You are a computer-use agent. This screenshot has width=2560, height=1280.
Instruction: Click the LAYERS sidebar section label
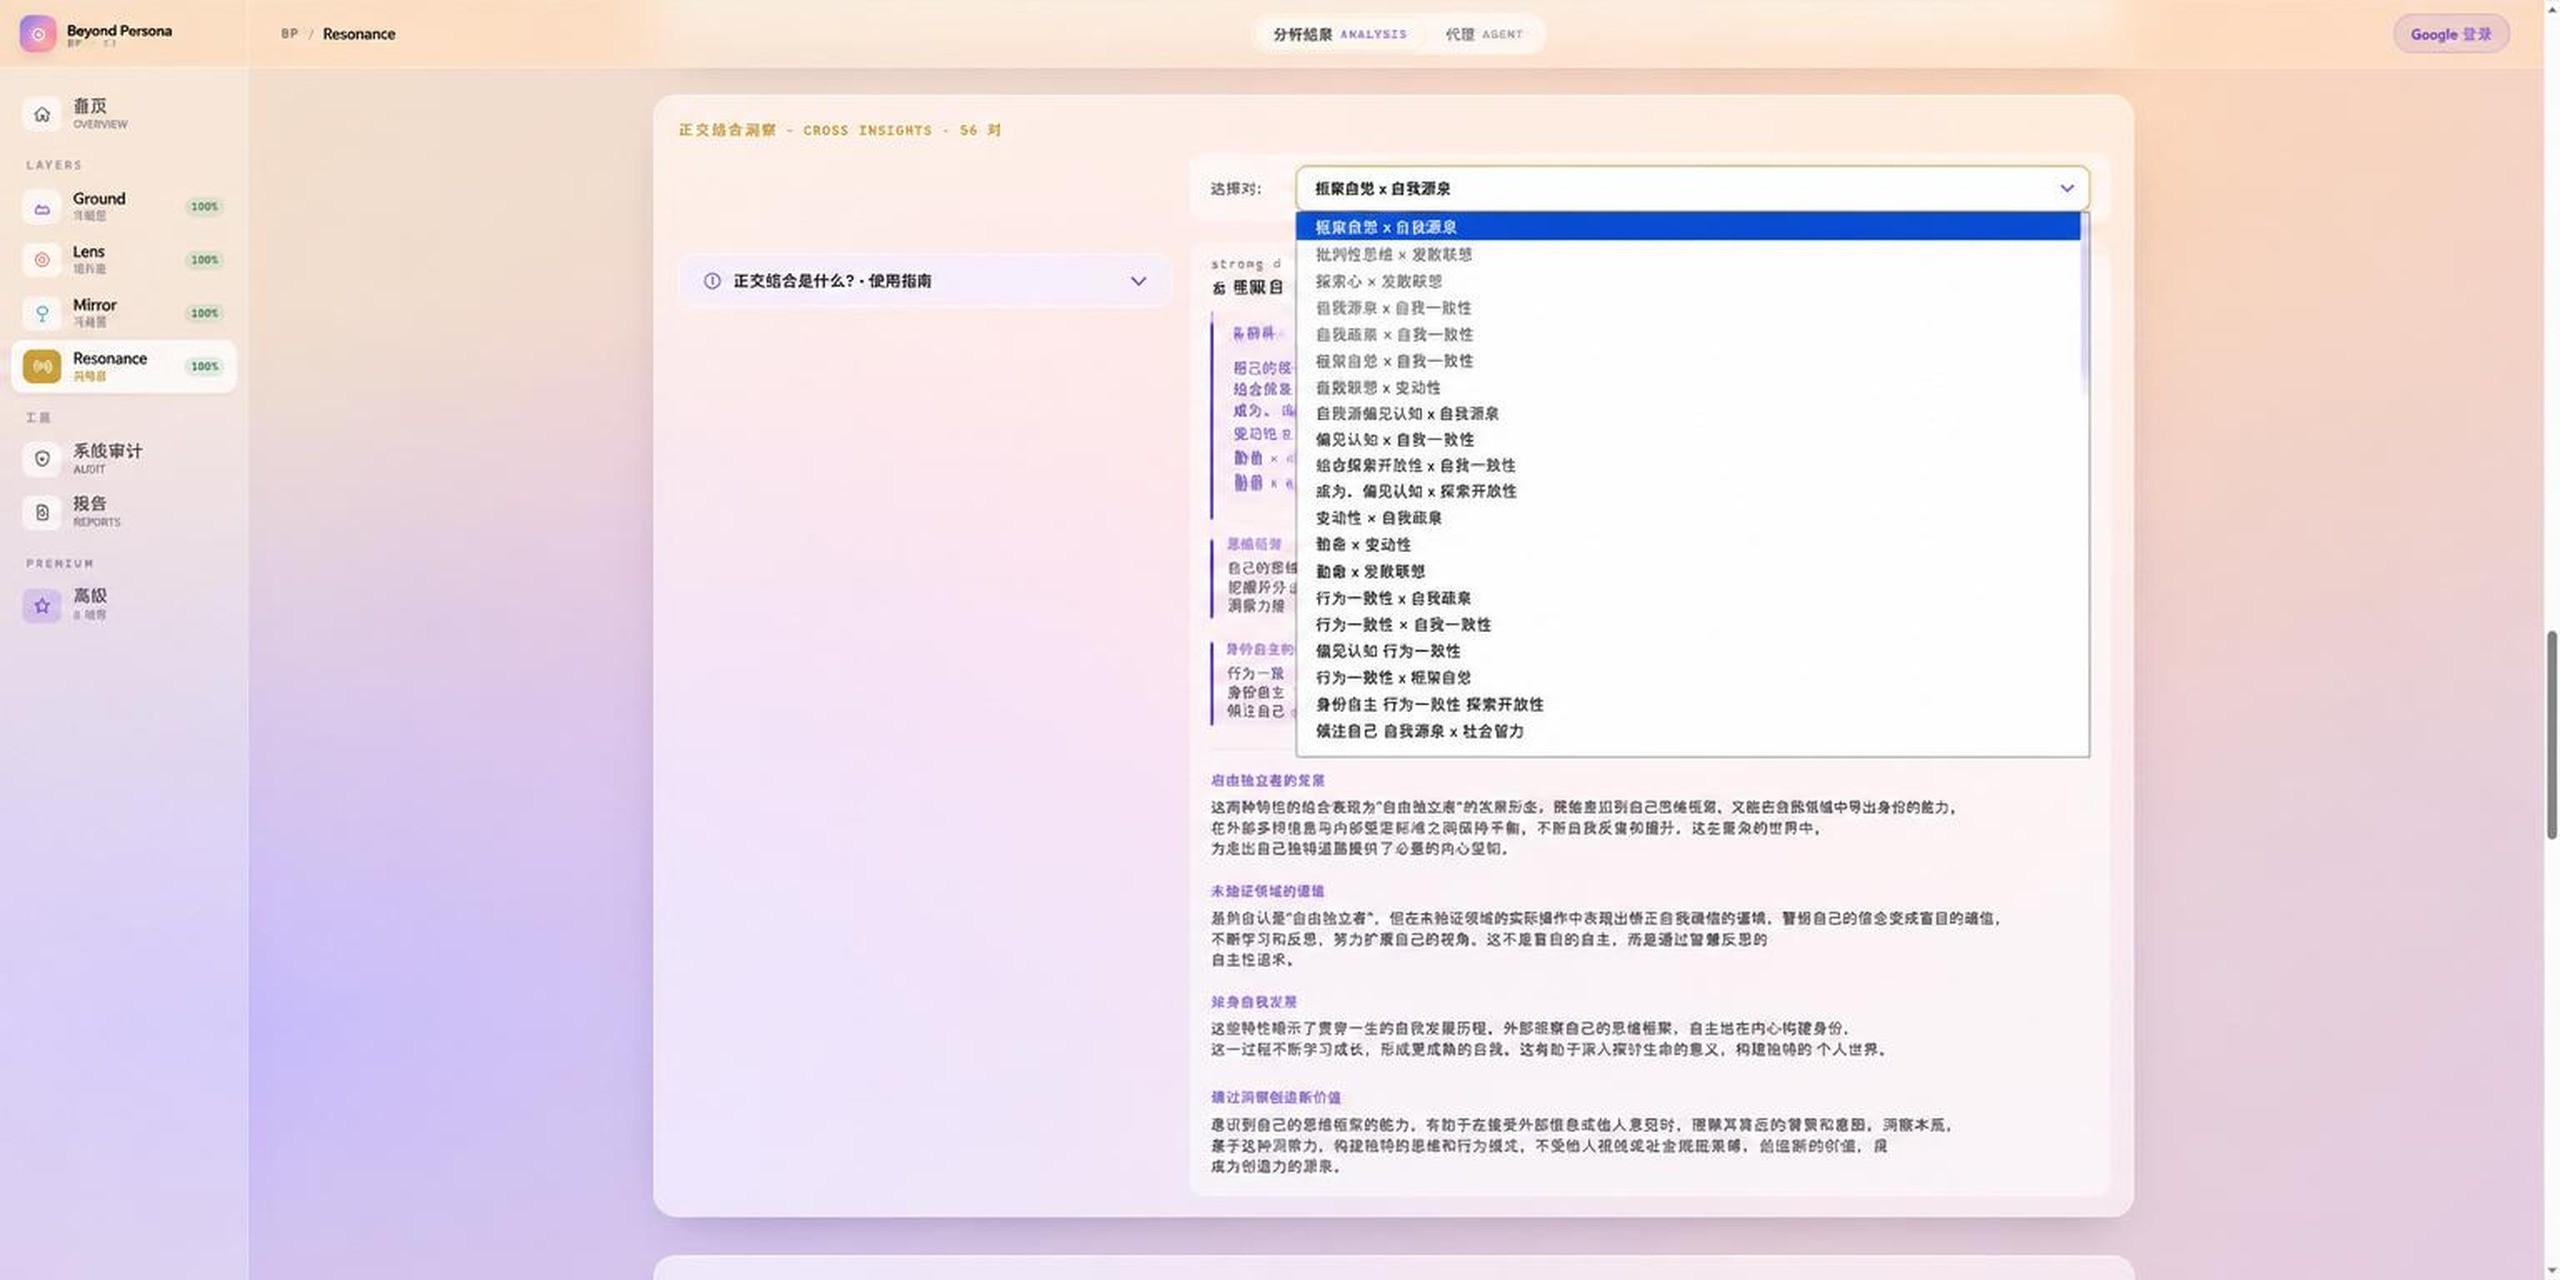point(54,165)
